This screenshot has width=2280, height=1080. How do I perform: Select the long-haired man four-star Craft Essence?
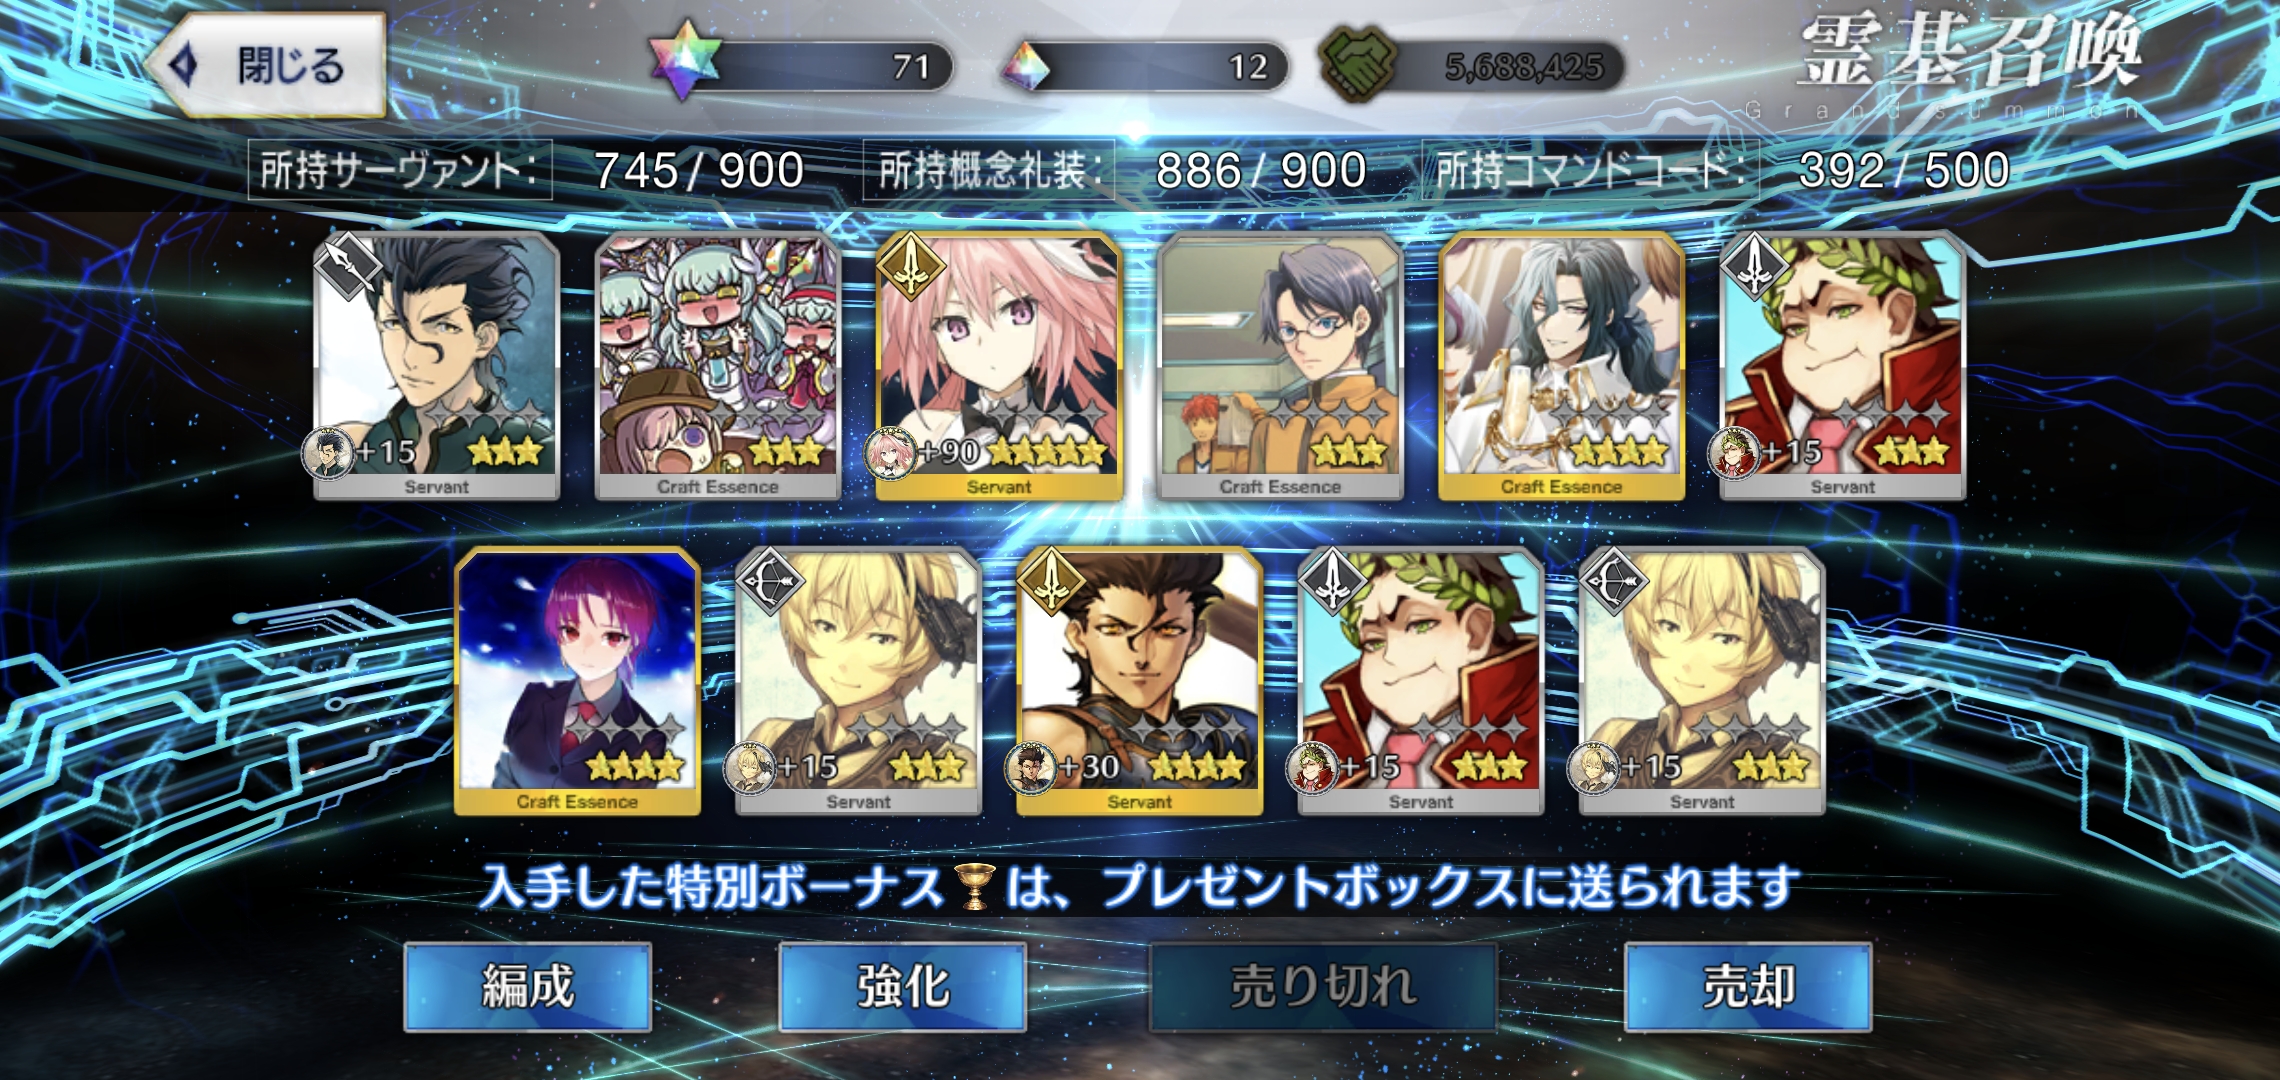coord(1561,366)
